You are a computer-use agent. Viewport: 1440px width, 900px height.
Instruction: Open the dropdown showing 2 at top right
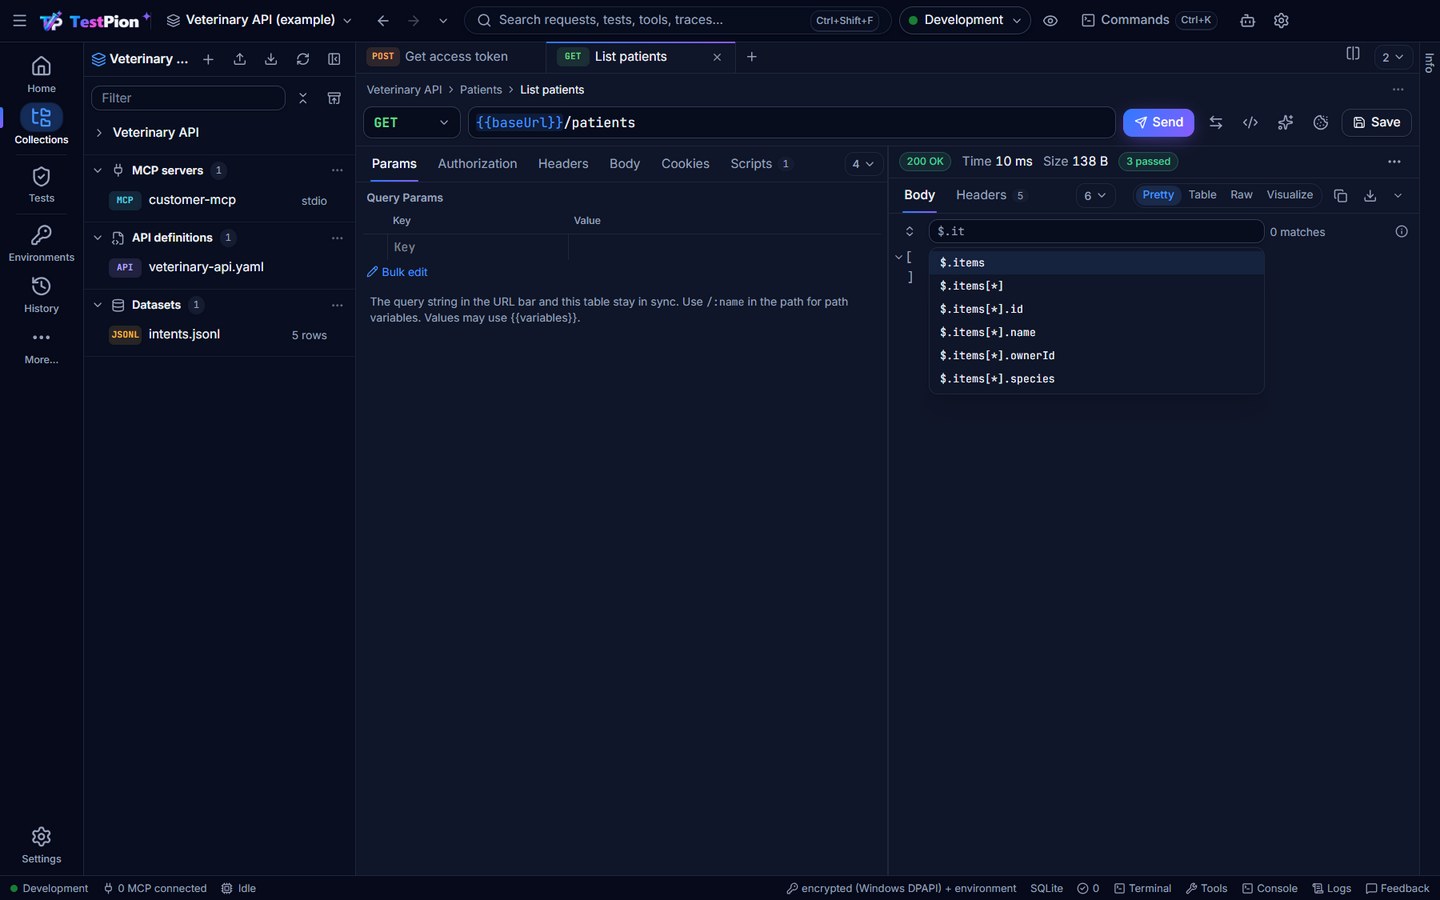pos(1392,57)
